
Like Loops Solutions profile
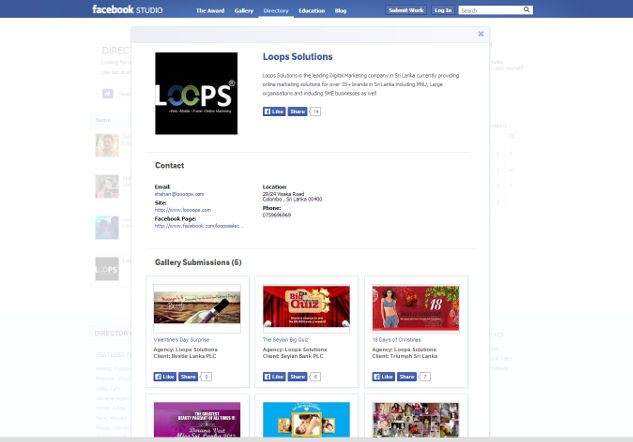tap(274, 111)
